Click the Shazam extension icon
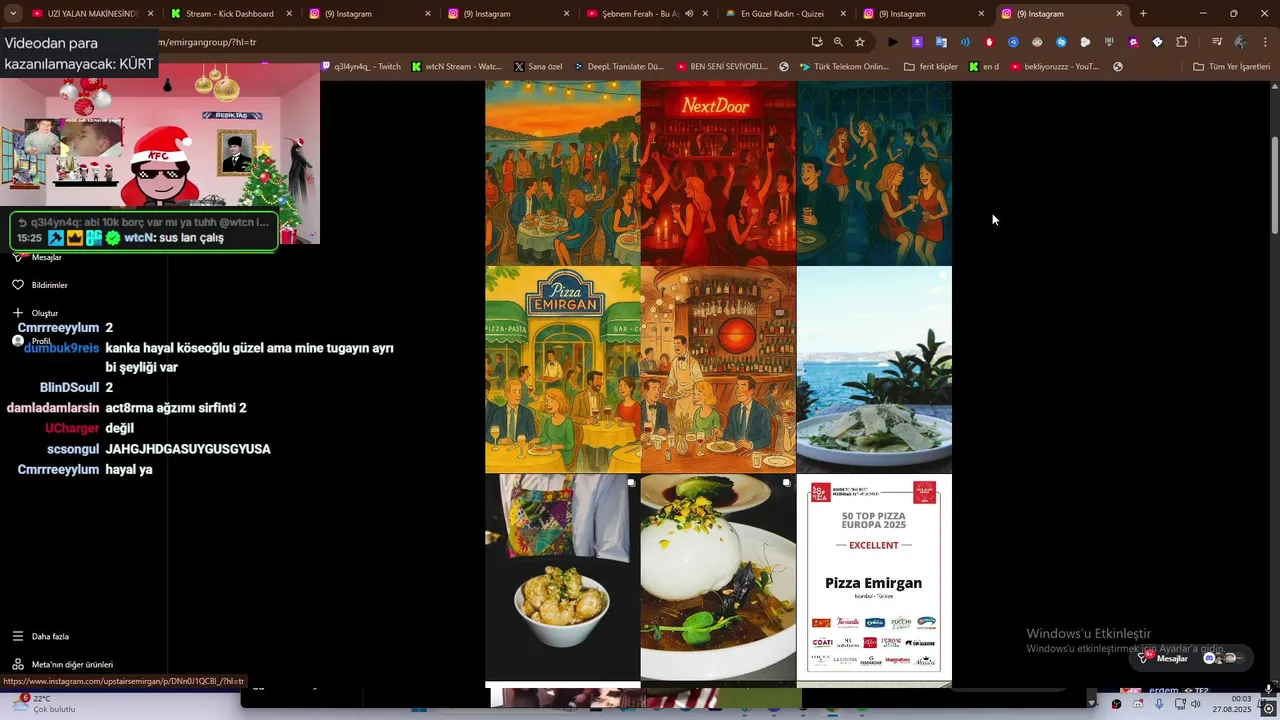The height and width of the screenshot is (720, 1280). tap(1061, 42)
